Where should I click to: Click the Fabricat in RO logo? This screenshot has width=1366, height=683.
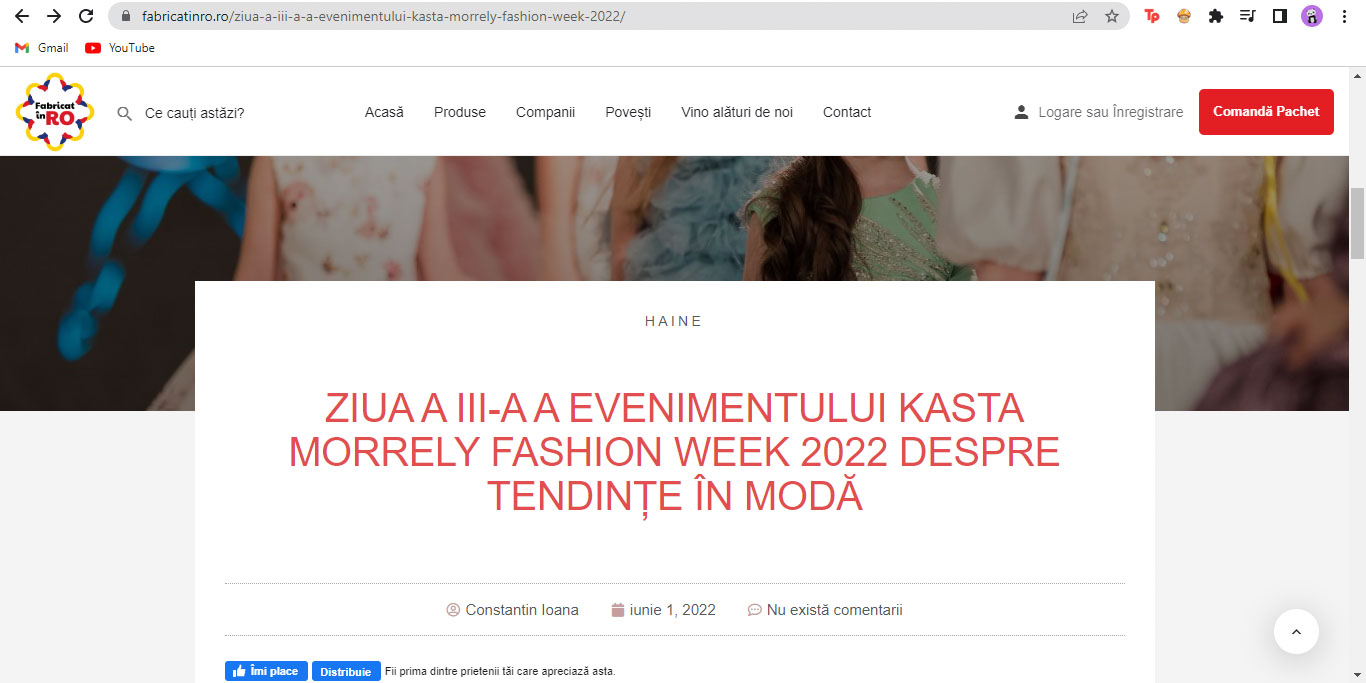click(x=55, y=112)
